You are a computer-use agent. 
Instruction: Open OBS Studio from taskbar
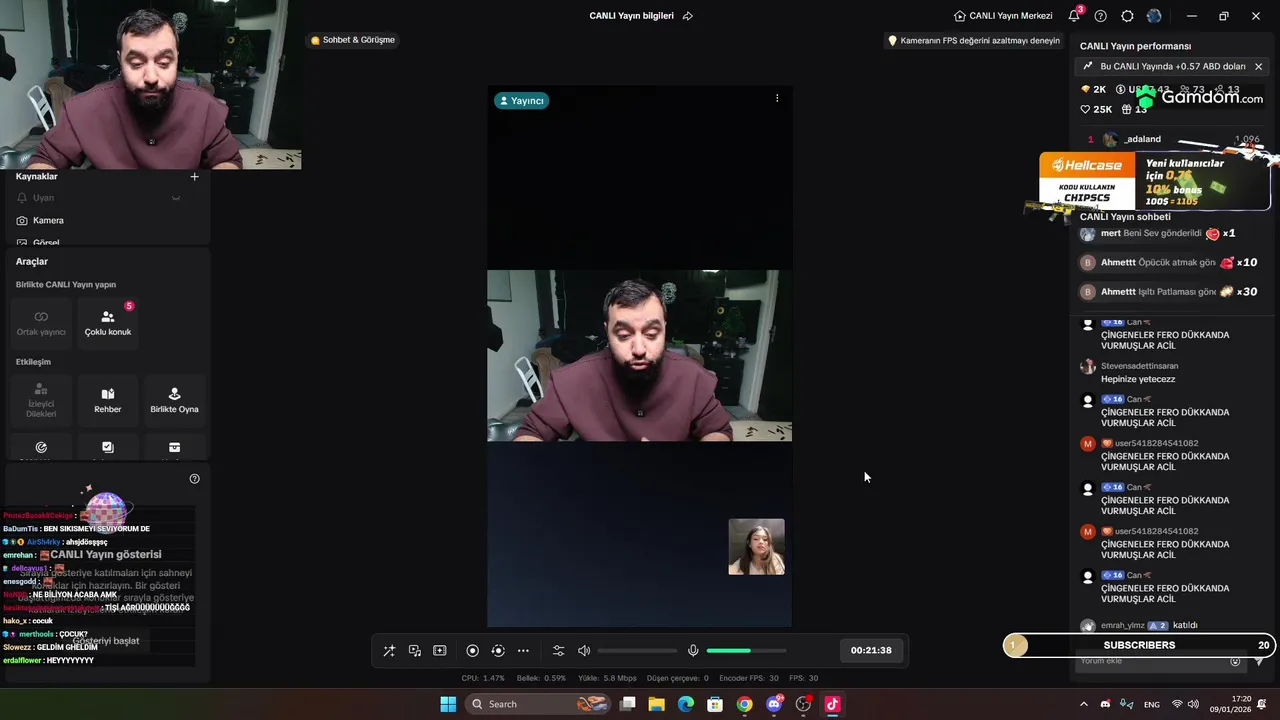(x=803, y=704)
